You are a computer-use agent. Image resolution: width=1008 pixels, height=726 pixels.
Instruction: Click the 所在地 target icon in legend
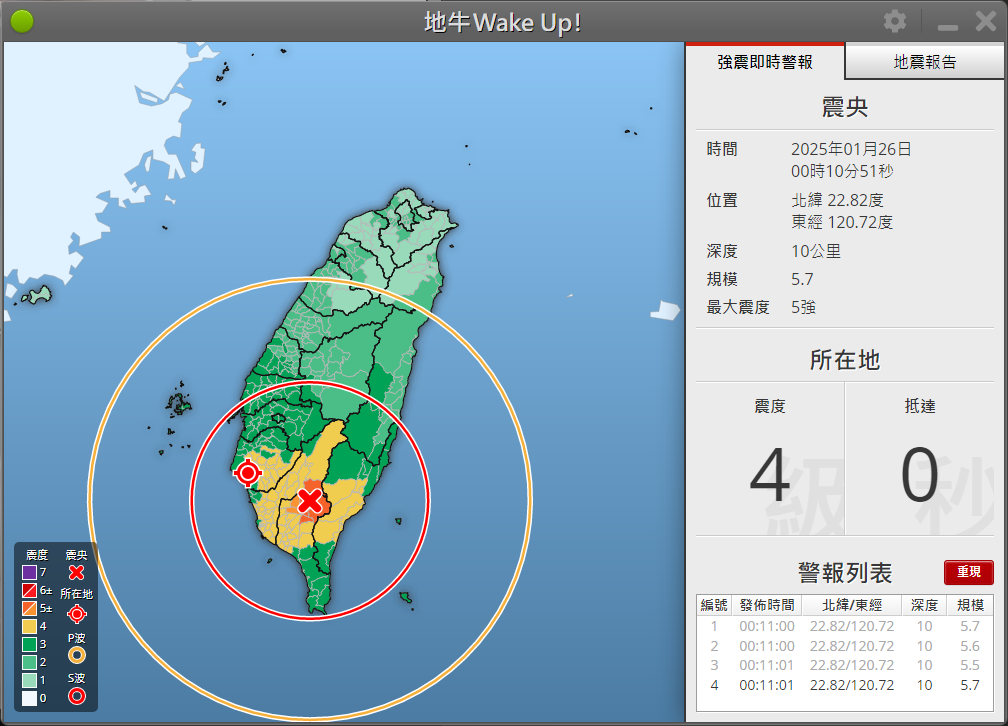click(x=76, y=614)
